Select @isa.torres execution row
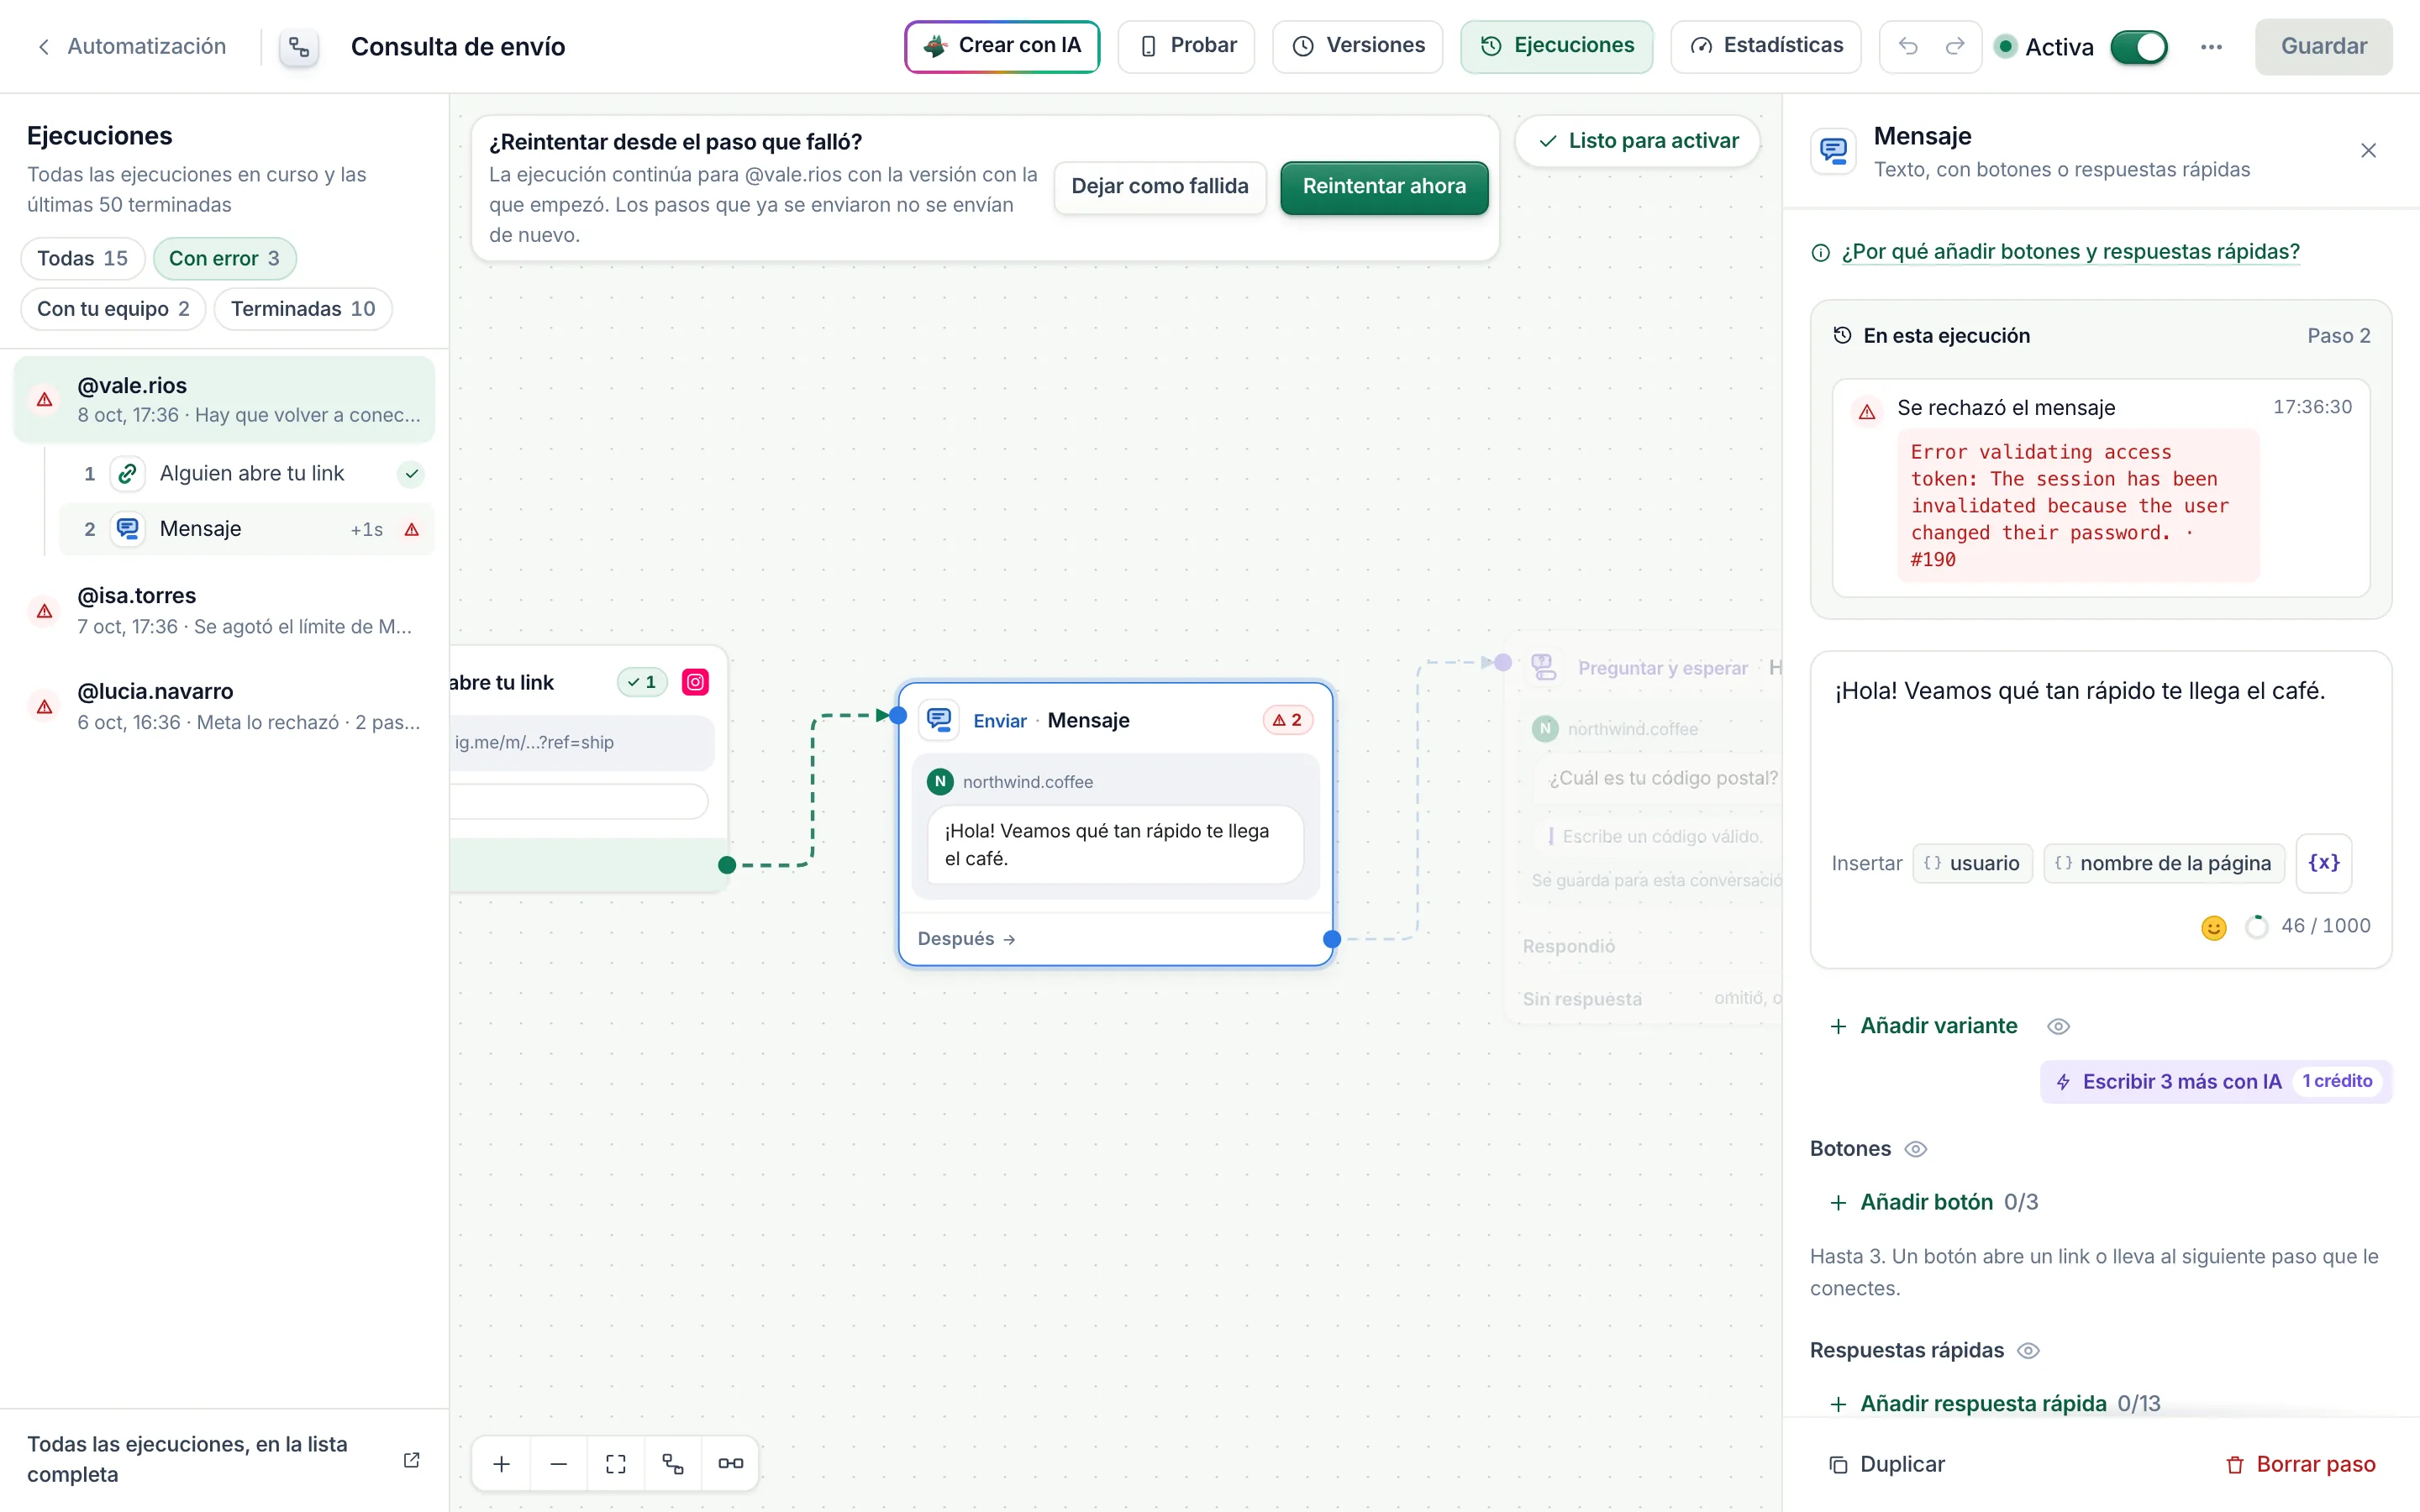This screenshot has width=2420, height=1512. click(224, 610)
